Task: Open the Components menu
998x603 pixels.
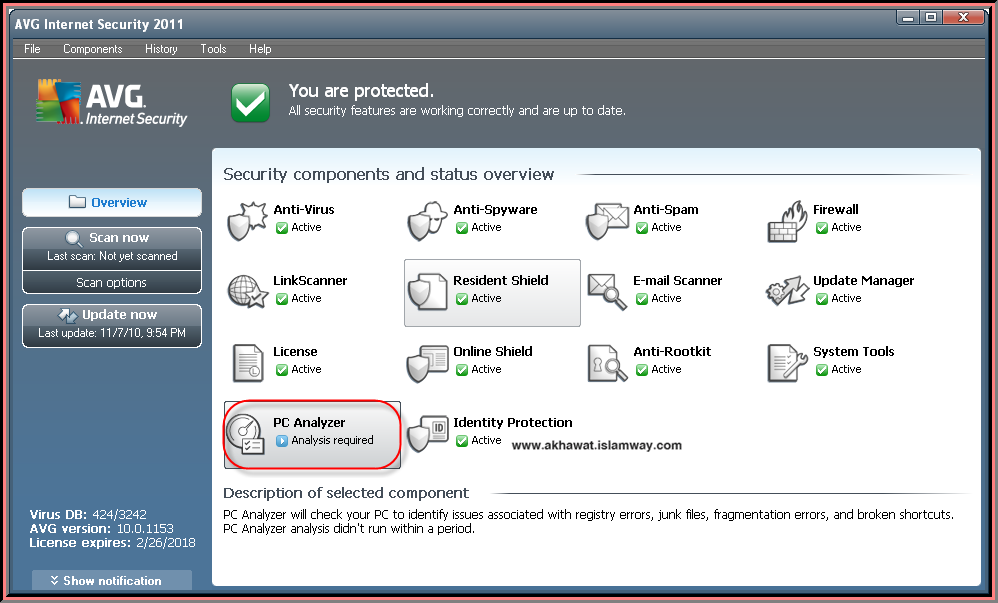Action: [x=92, y=49]
